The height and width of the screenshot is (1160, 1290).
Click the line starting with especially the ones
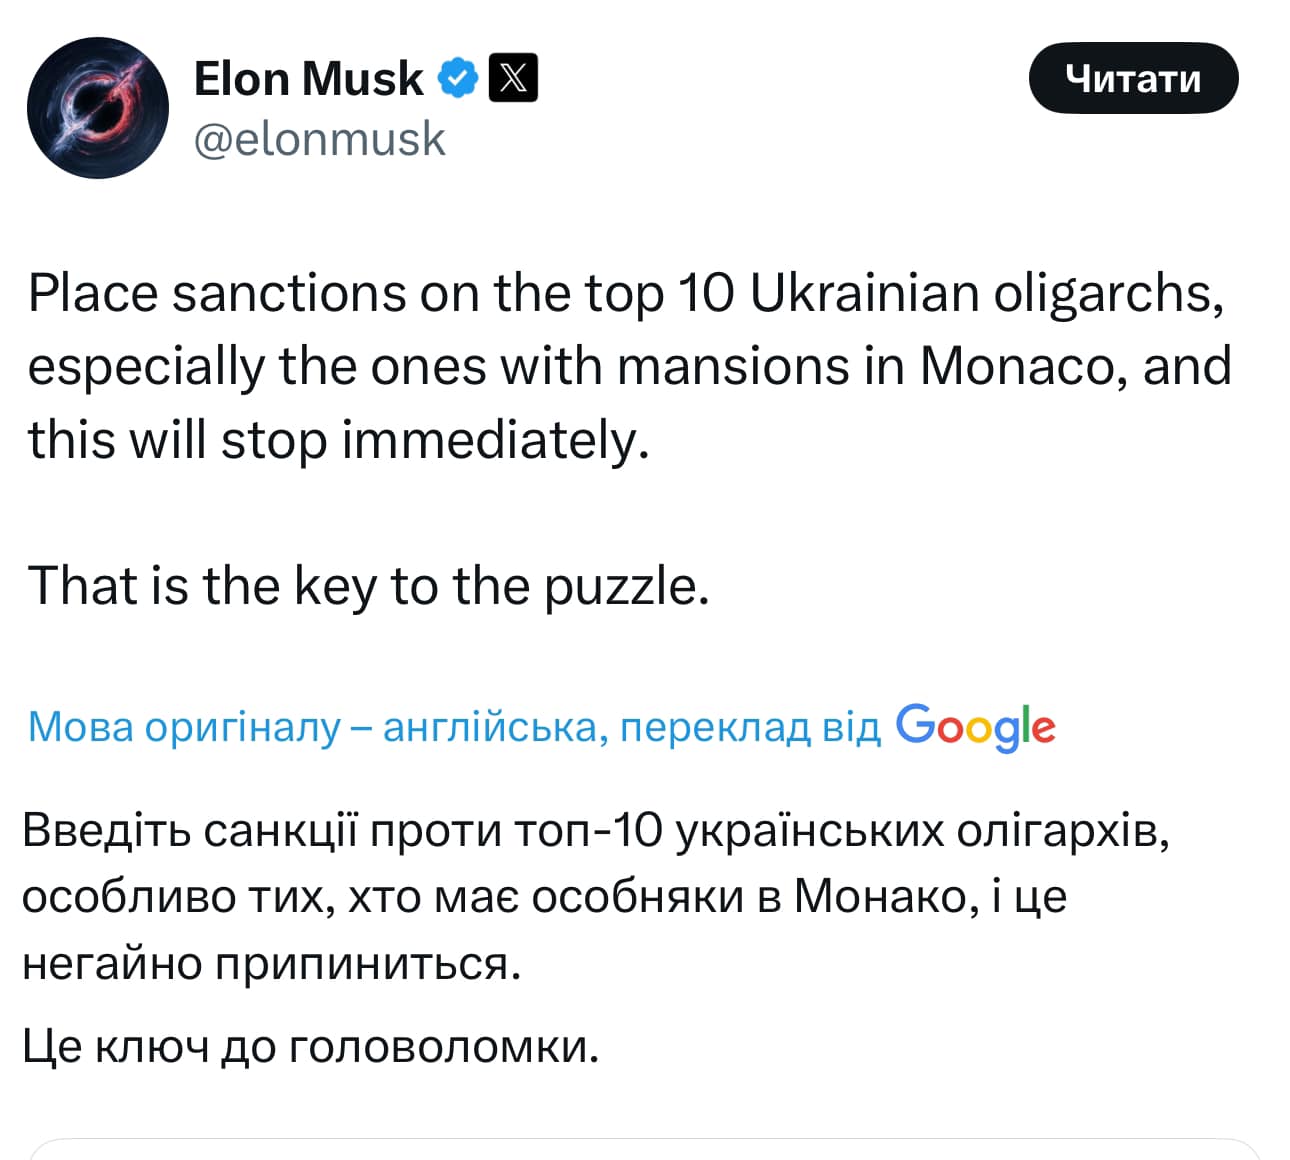(629, 367)
